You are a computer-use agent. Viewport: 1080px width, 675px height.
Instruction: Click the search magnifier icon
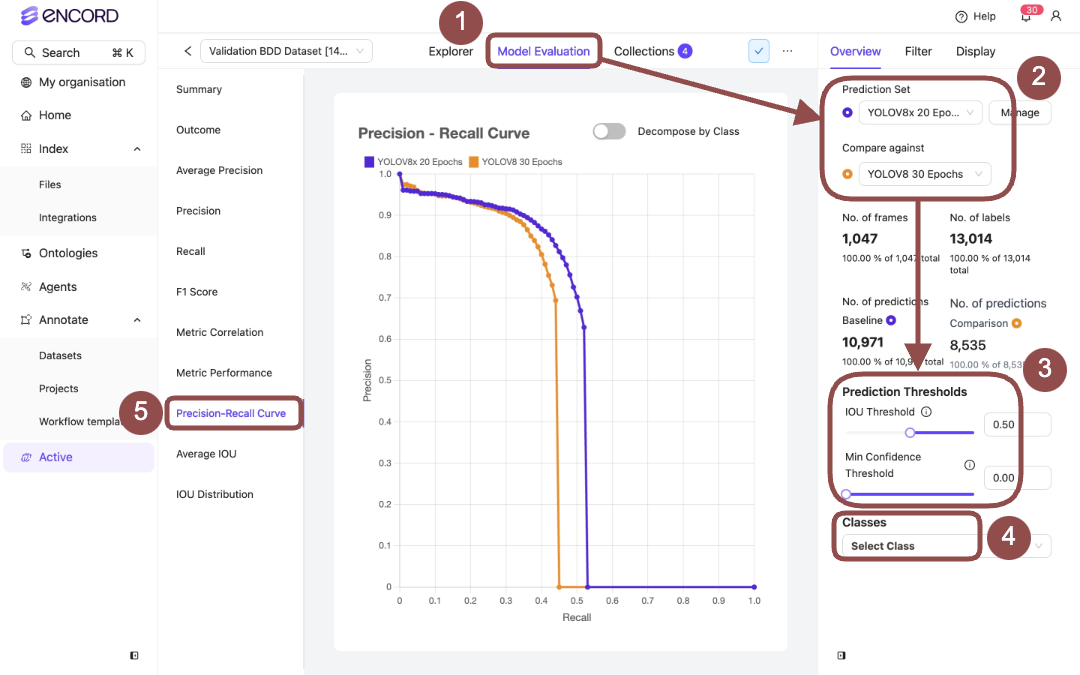(x=30, y=52)
